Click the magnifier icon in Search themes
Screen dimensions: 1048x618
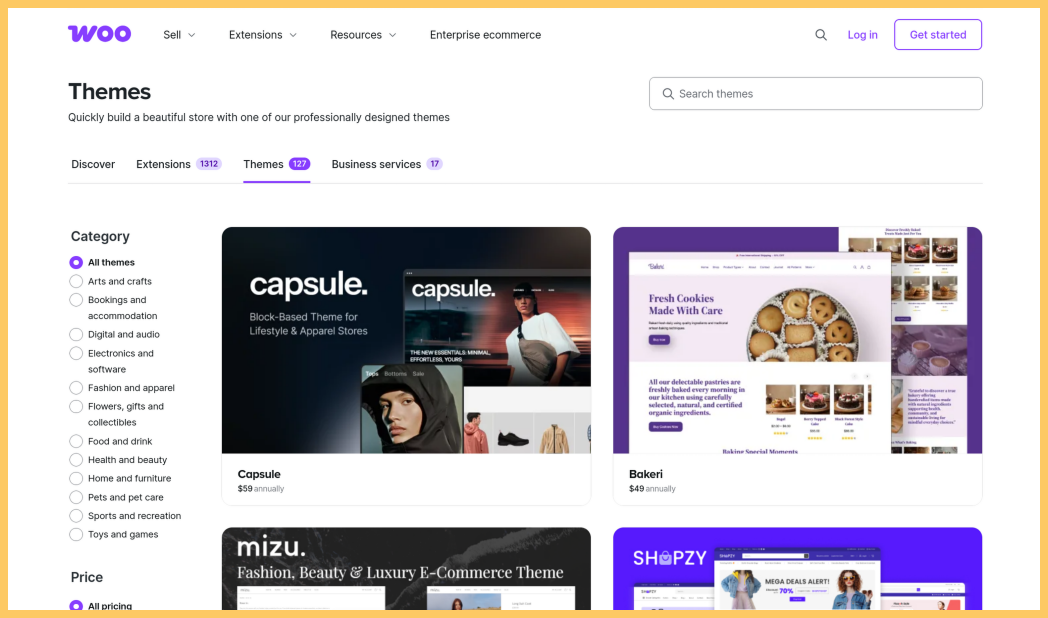pos(668,94)
